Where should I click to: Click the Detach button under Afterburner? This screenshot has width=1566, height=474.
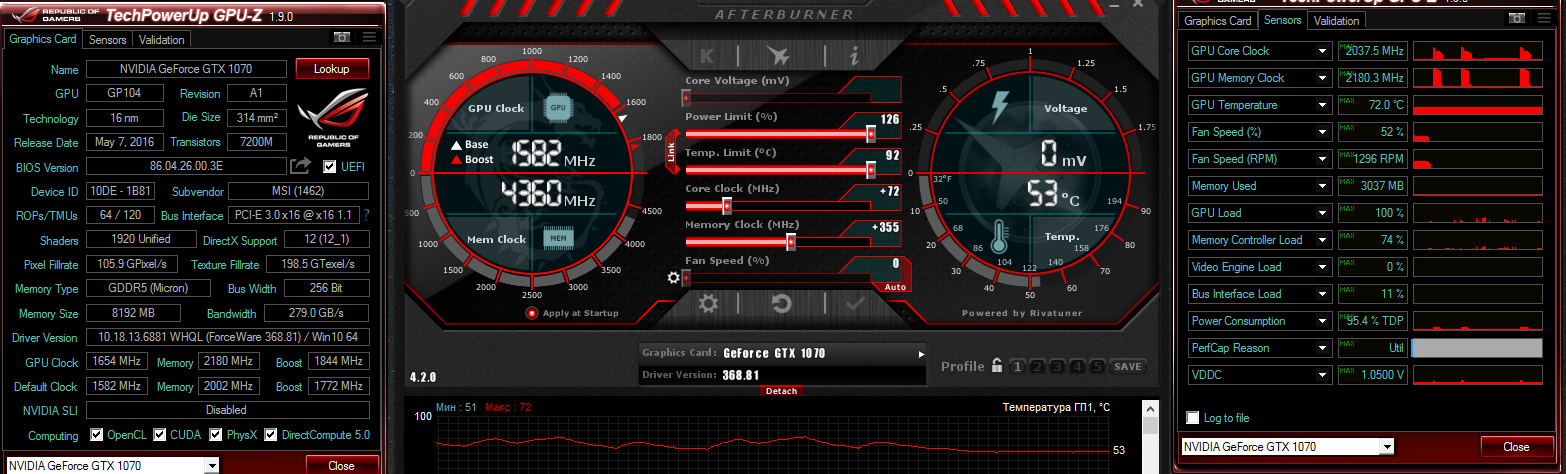(x=782, y=391)
